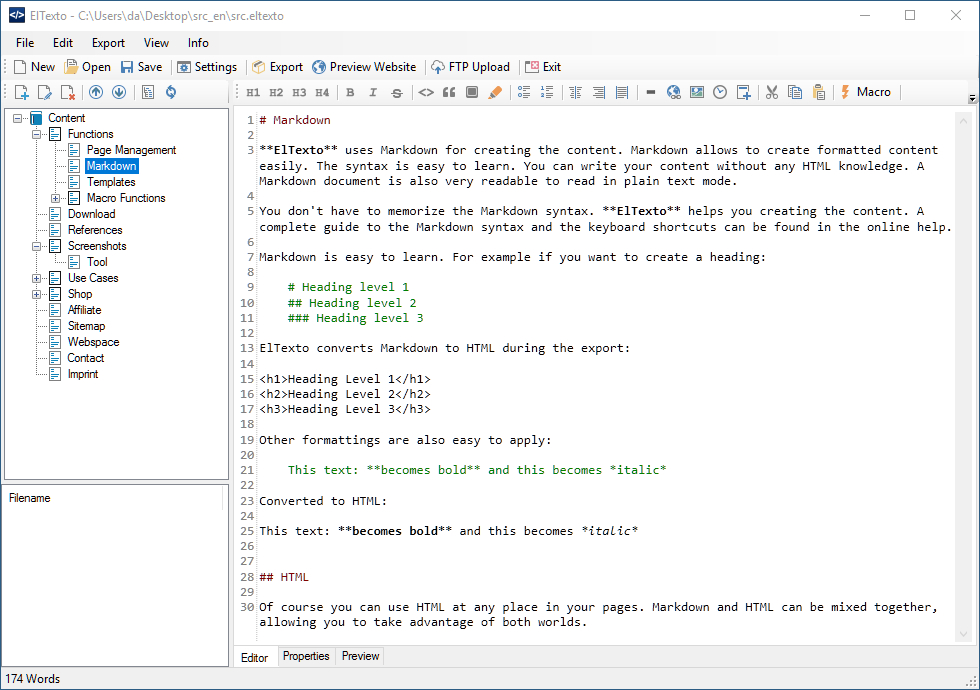This screenshot has height=690, width=980.
Task: Expand the Macro Functions tree node
Action: [56, 198]
